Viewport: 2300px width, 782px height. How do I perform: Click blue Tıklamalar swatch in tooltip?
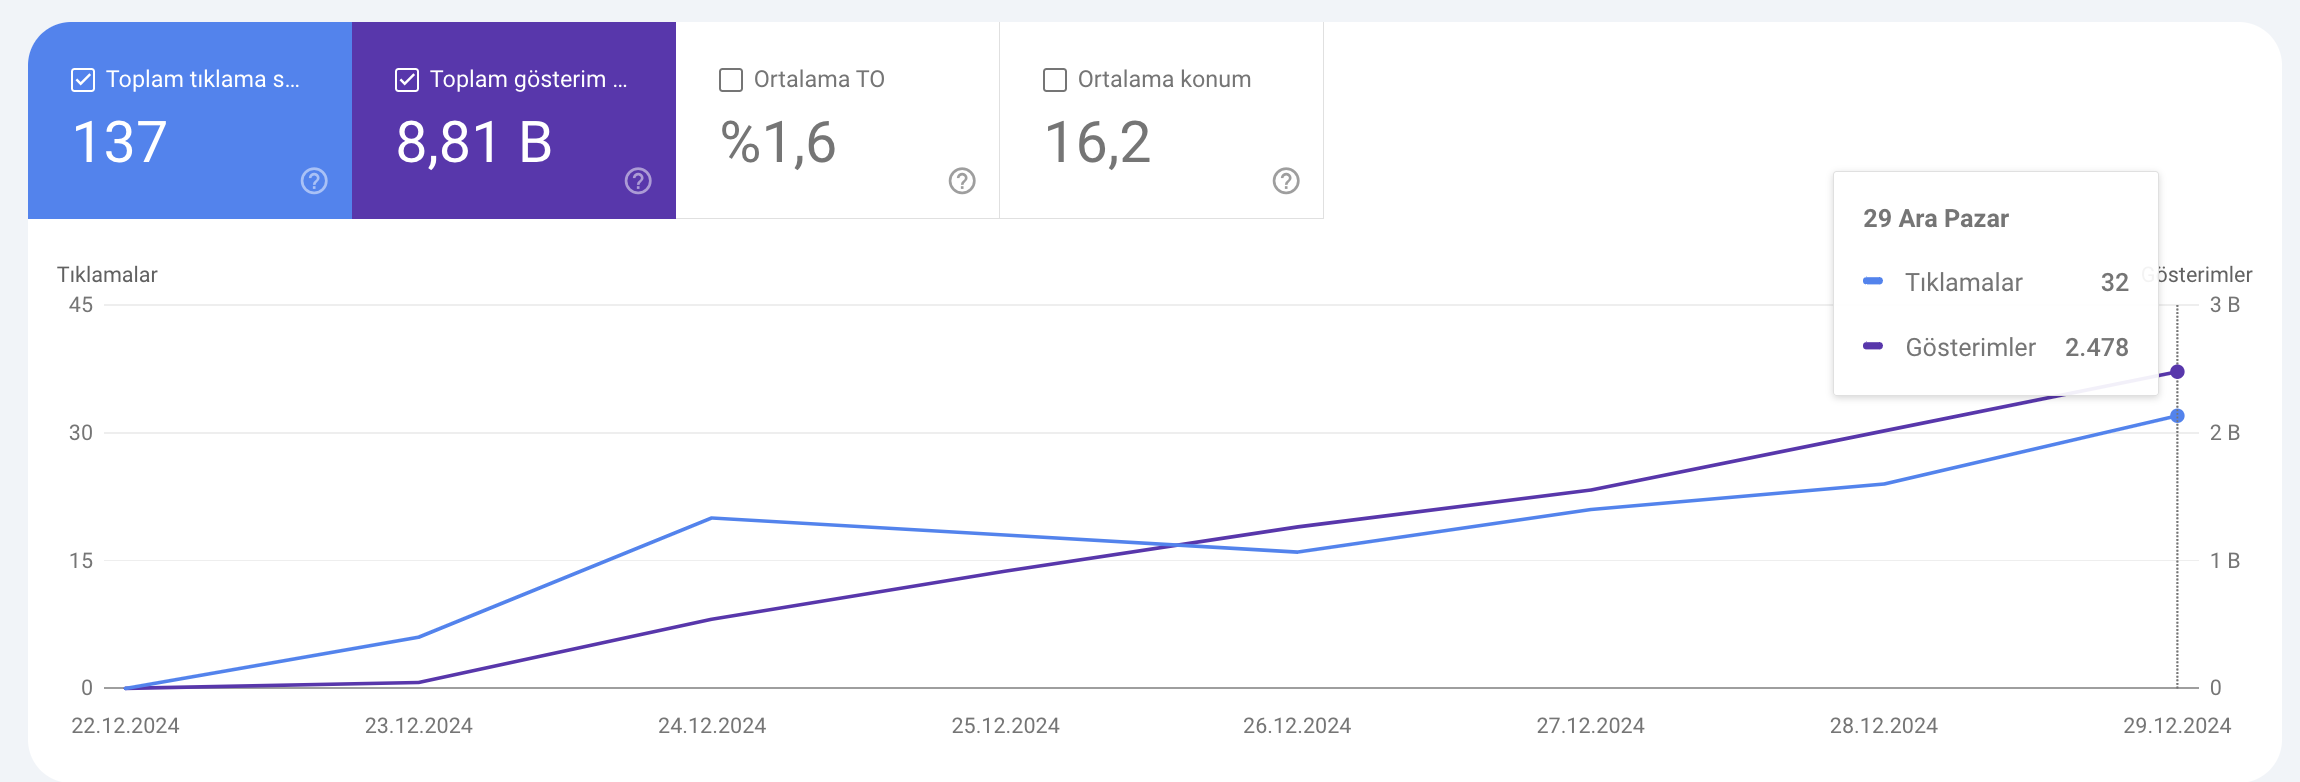(1873, 281)
